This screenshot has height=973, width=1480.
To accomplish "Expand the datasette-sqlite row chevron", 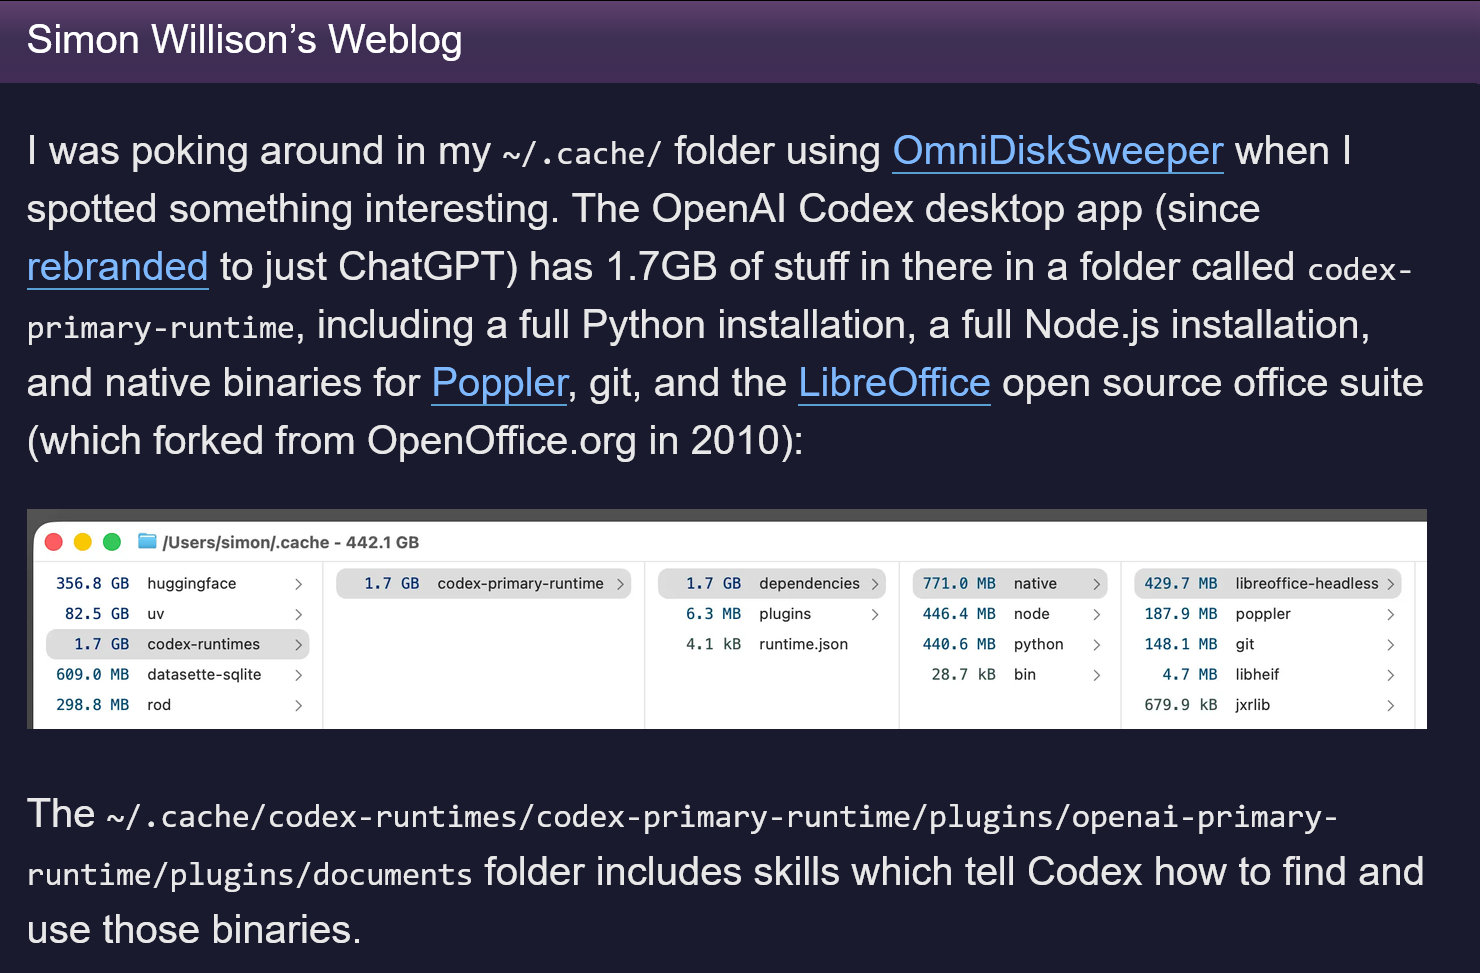I will click(298, 675).
